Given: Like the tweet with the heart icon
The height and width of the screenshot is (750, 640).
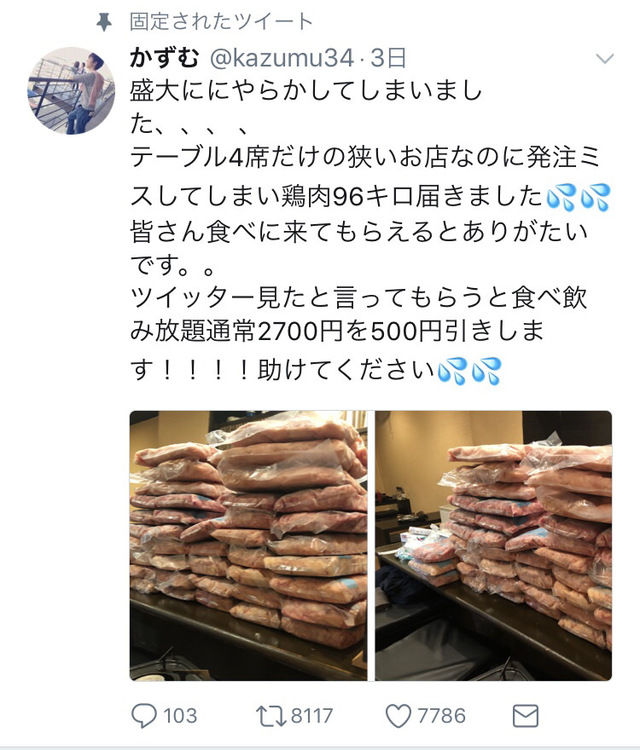Looking at the screenshot, I should (x=398, y=716).
